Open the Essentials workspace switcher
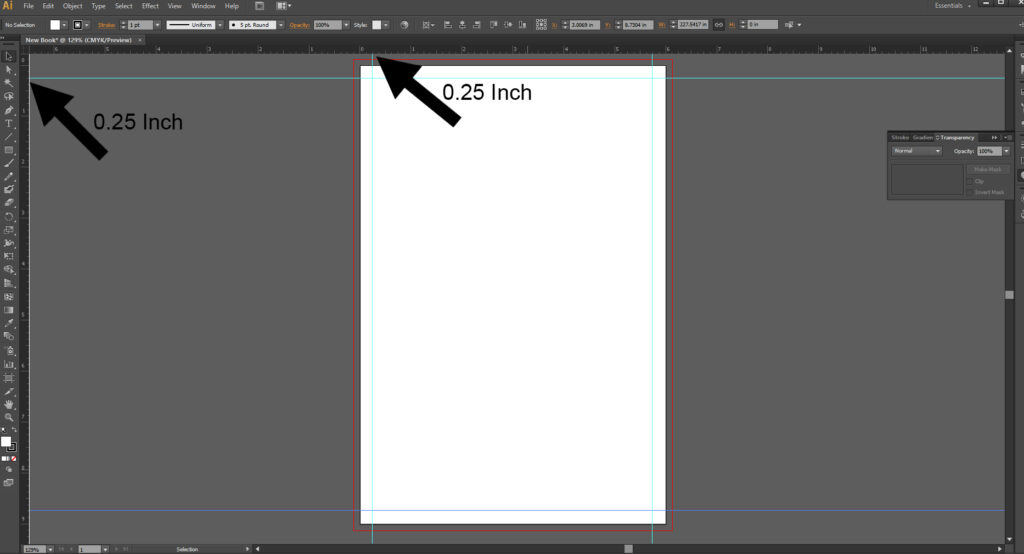The image size is (1024, 554). coord(952,6)
